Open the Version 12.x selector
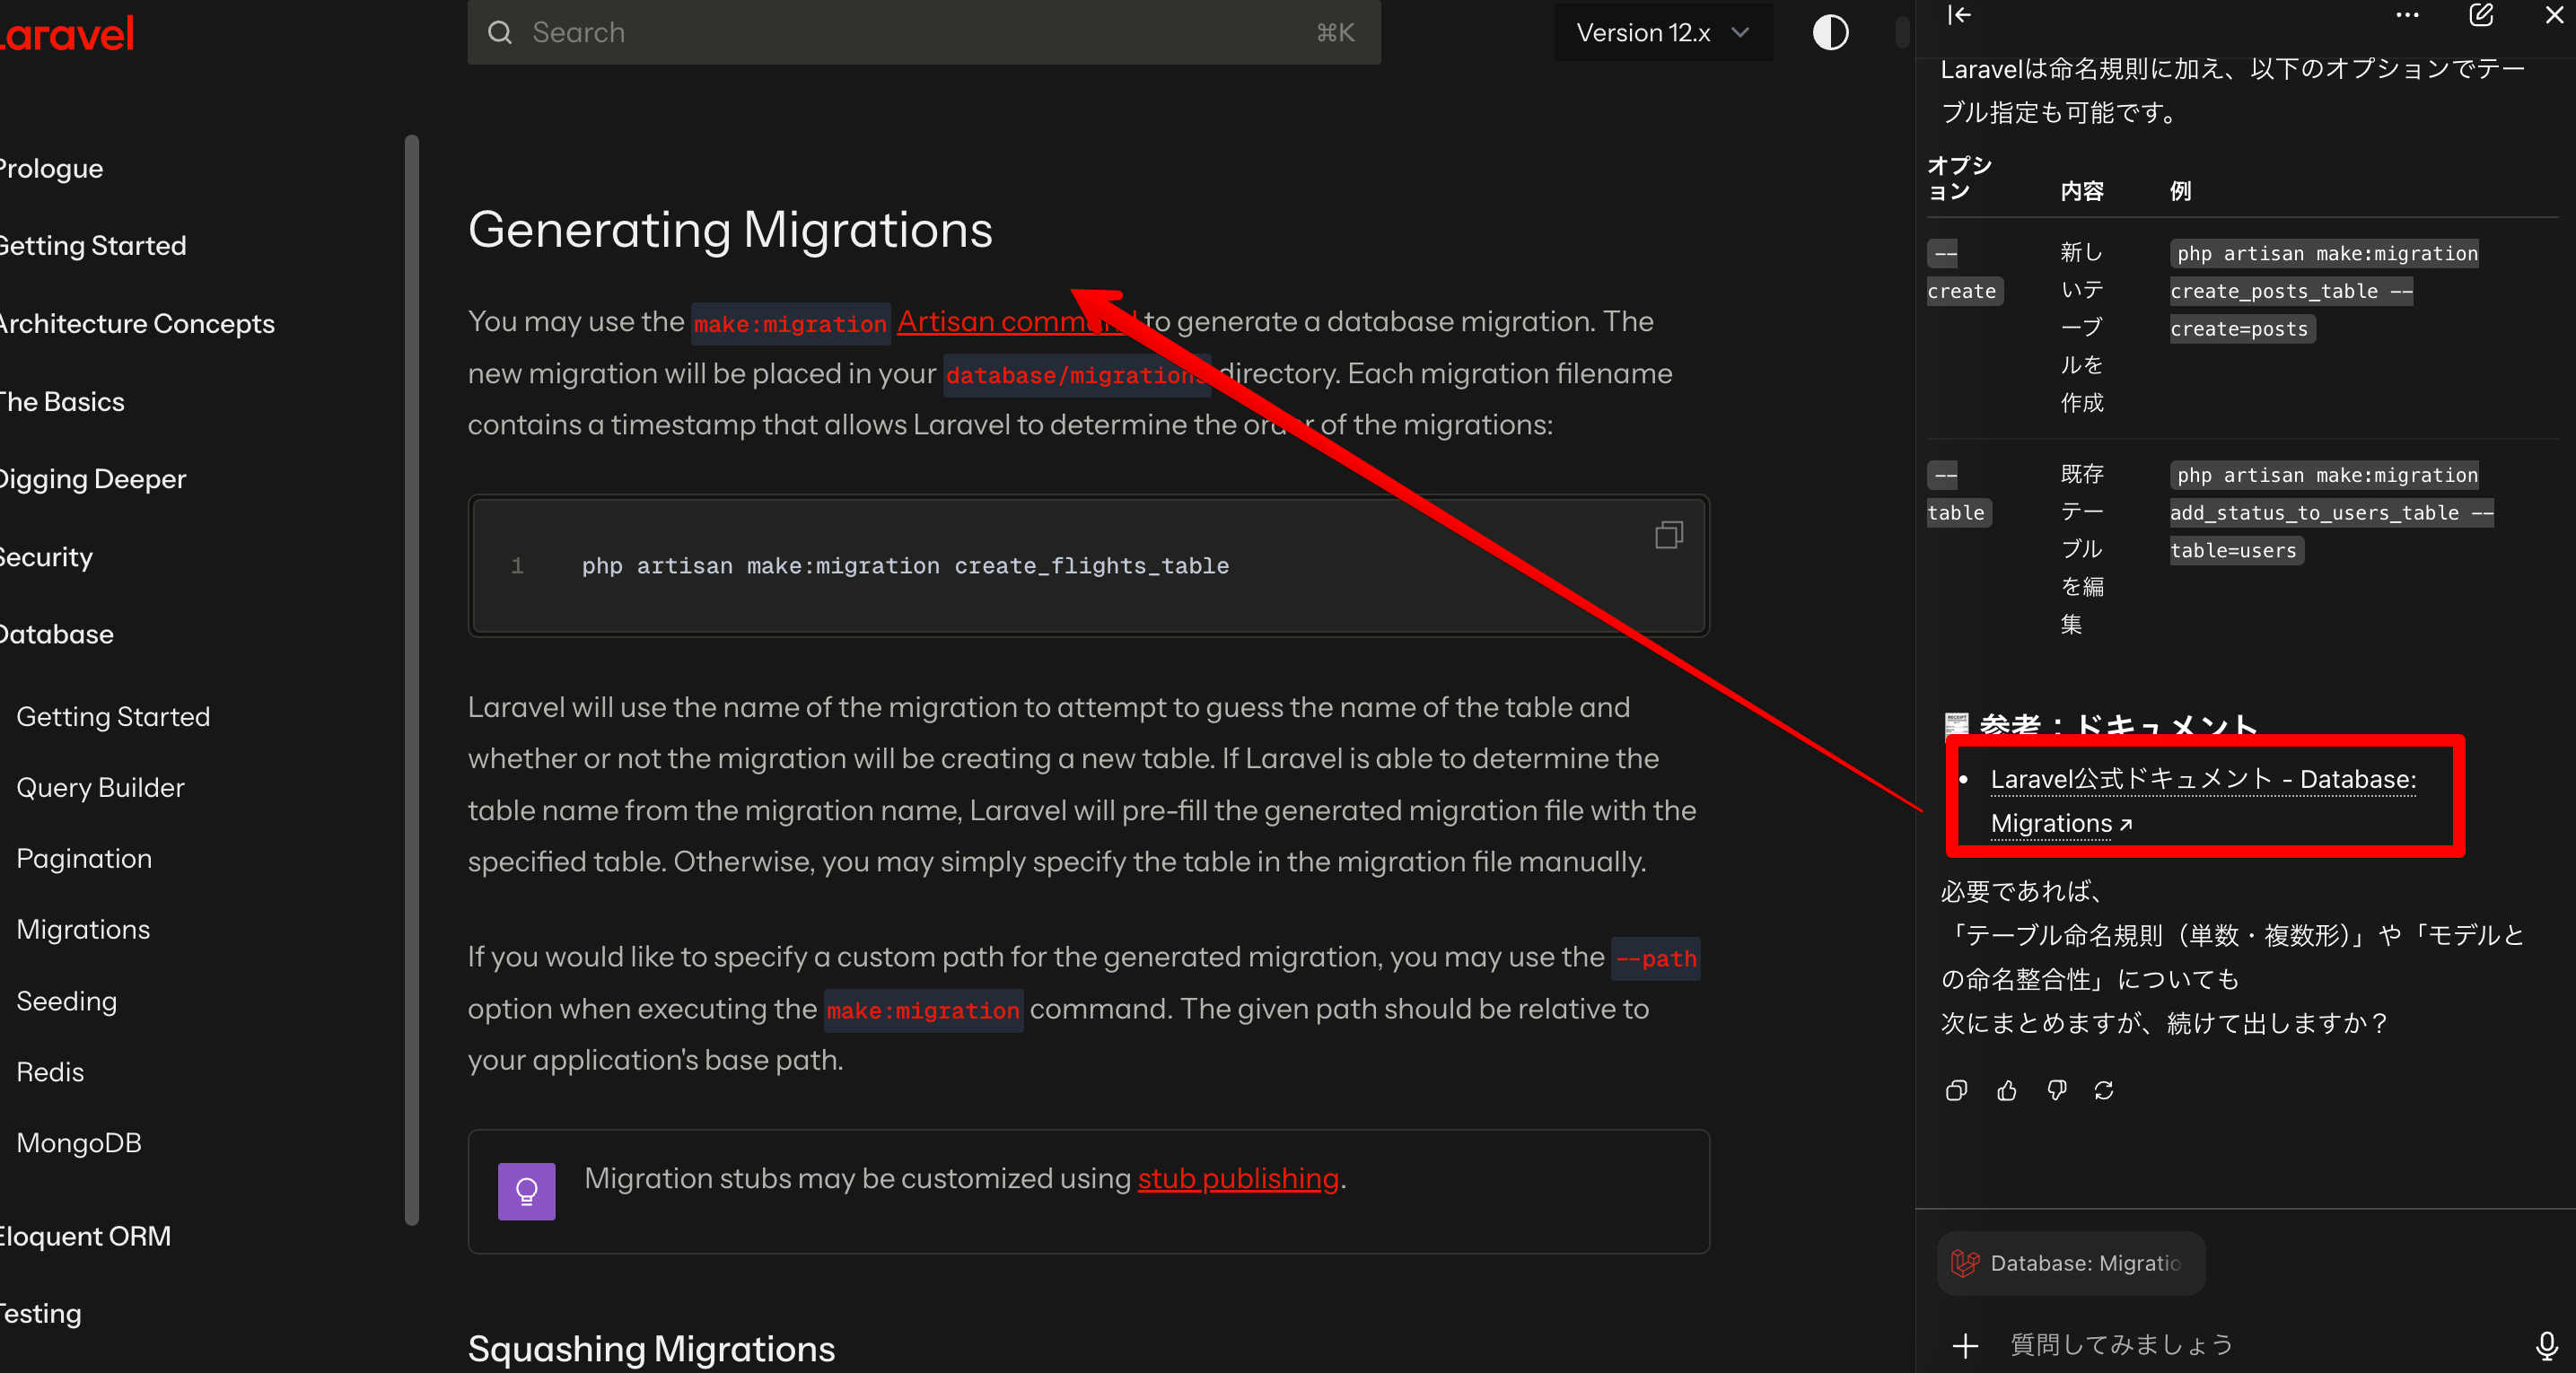Screen dimensions: 2576x1373 (x=1662, y=32)
